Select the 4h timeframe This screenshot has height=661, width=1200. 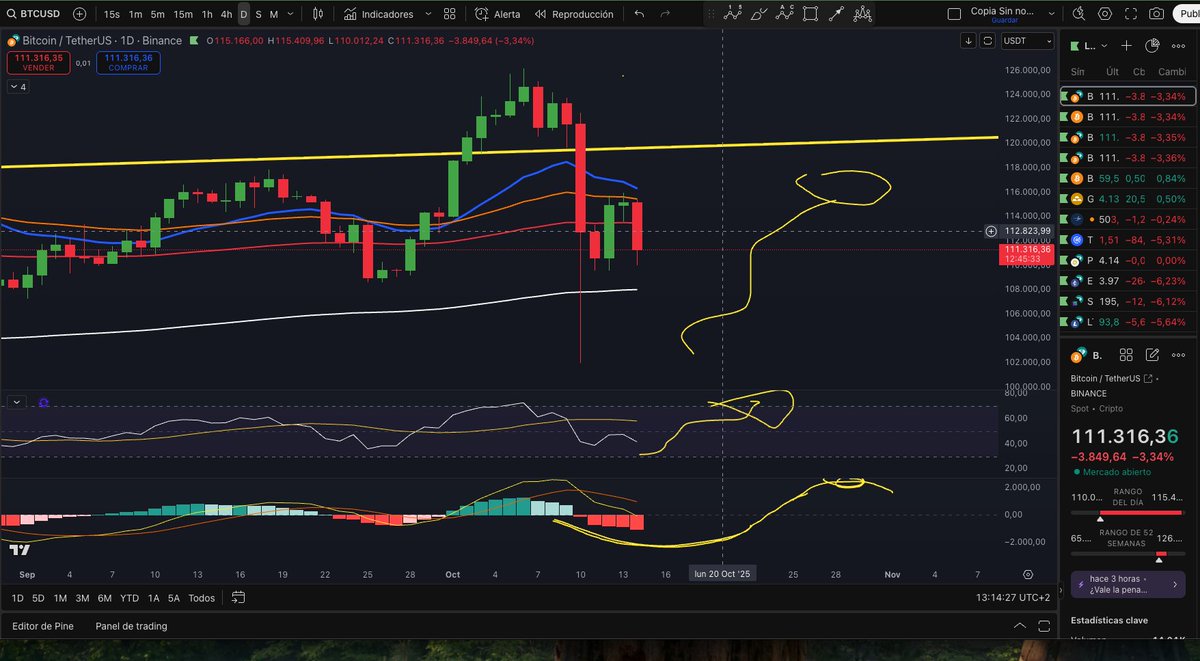click(227, 15)
